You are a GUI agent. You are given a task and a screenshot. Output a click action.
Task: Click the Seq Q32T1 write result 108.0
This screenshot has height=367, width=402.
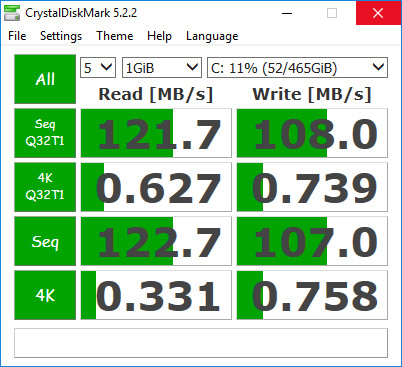tap(312, 133)
